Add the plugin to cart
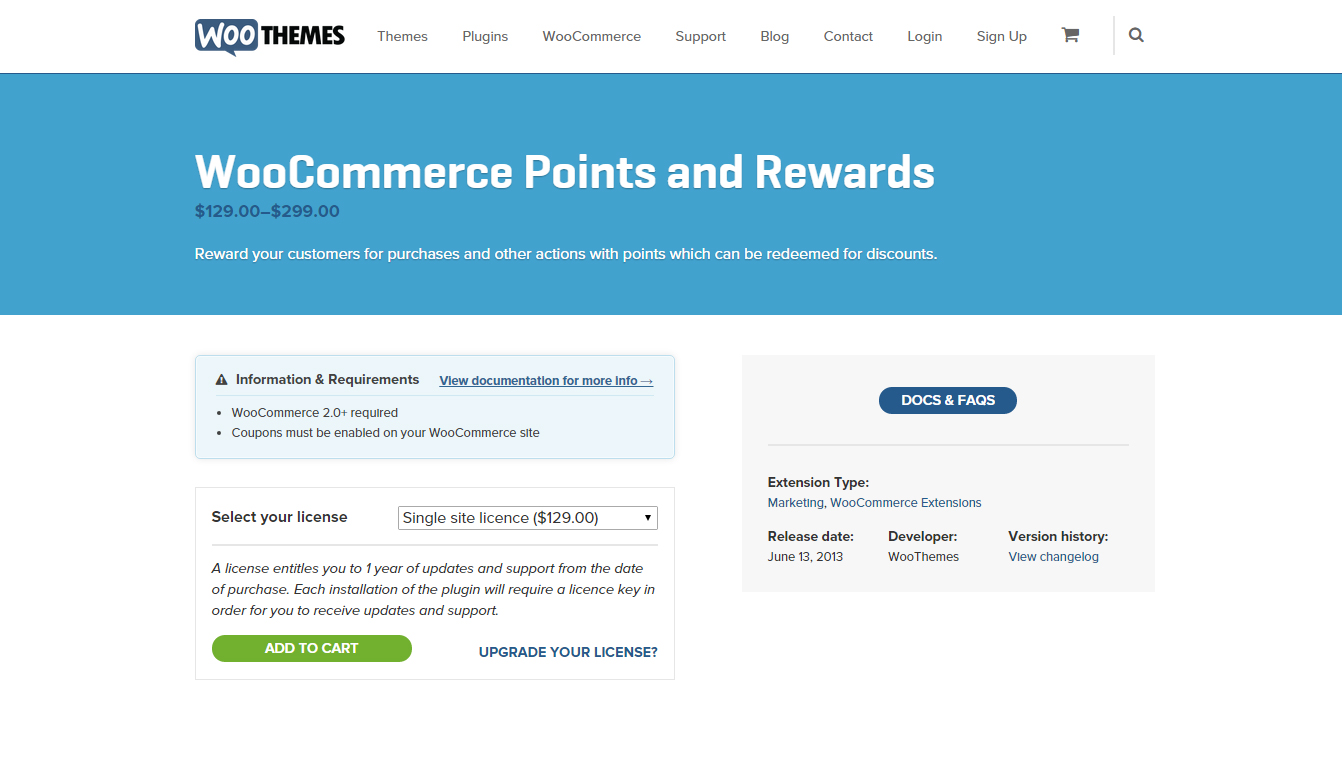This screenshot has height=768, width=1342. (x=312, y=648)
